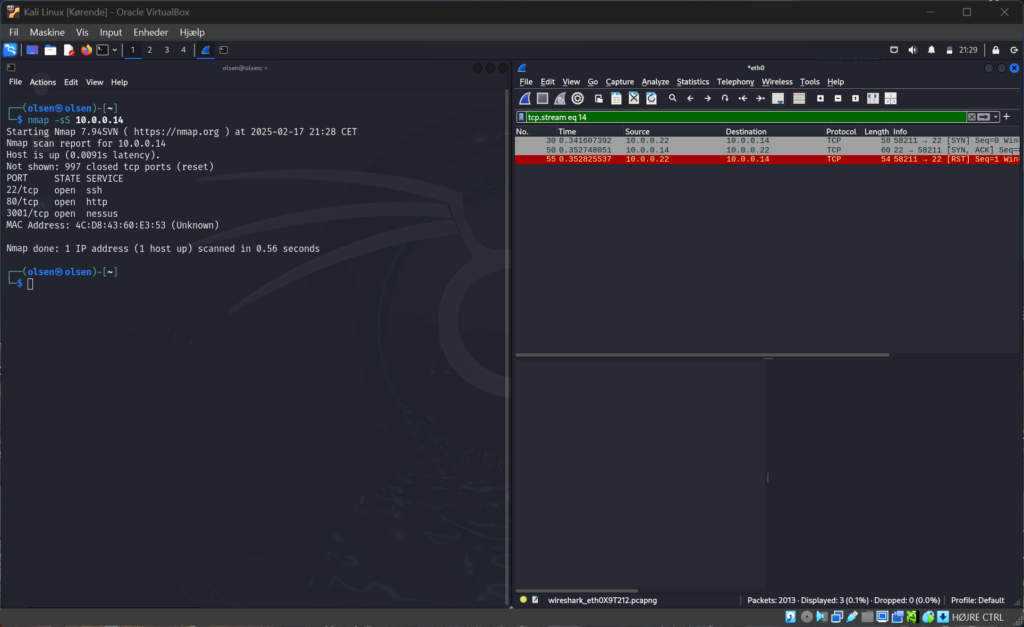Image resolution: width=1024 pixels, height=627 pixels.
Task: Launch Firefox from the Kali panel
Action: point(86,50)
